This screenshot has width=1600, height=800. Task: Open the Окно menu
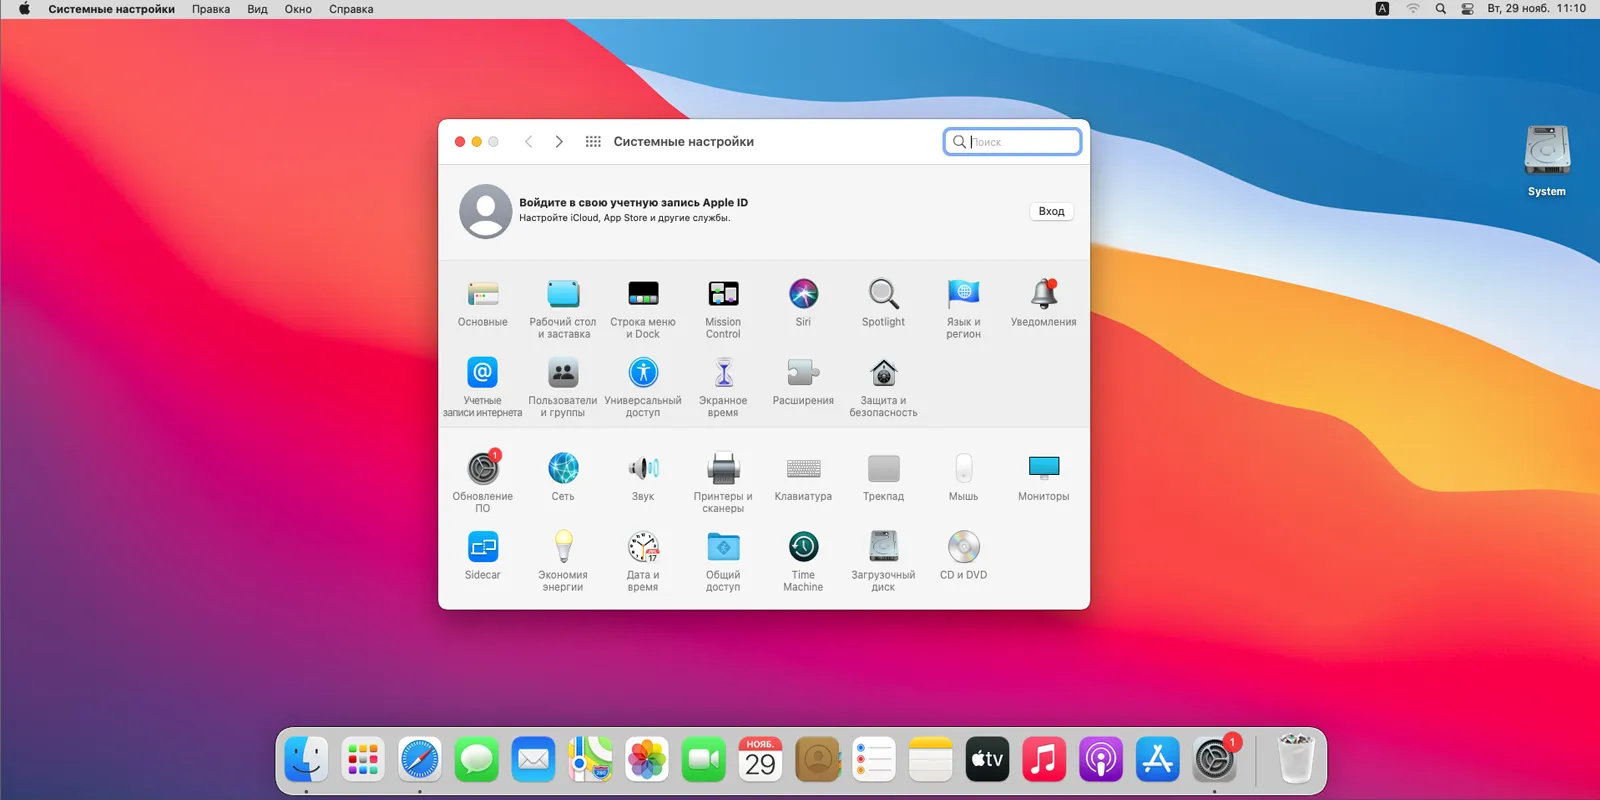pyautogui.click(x=298, y=9)
